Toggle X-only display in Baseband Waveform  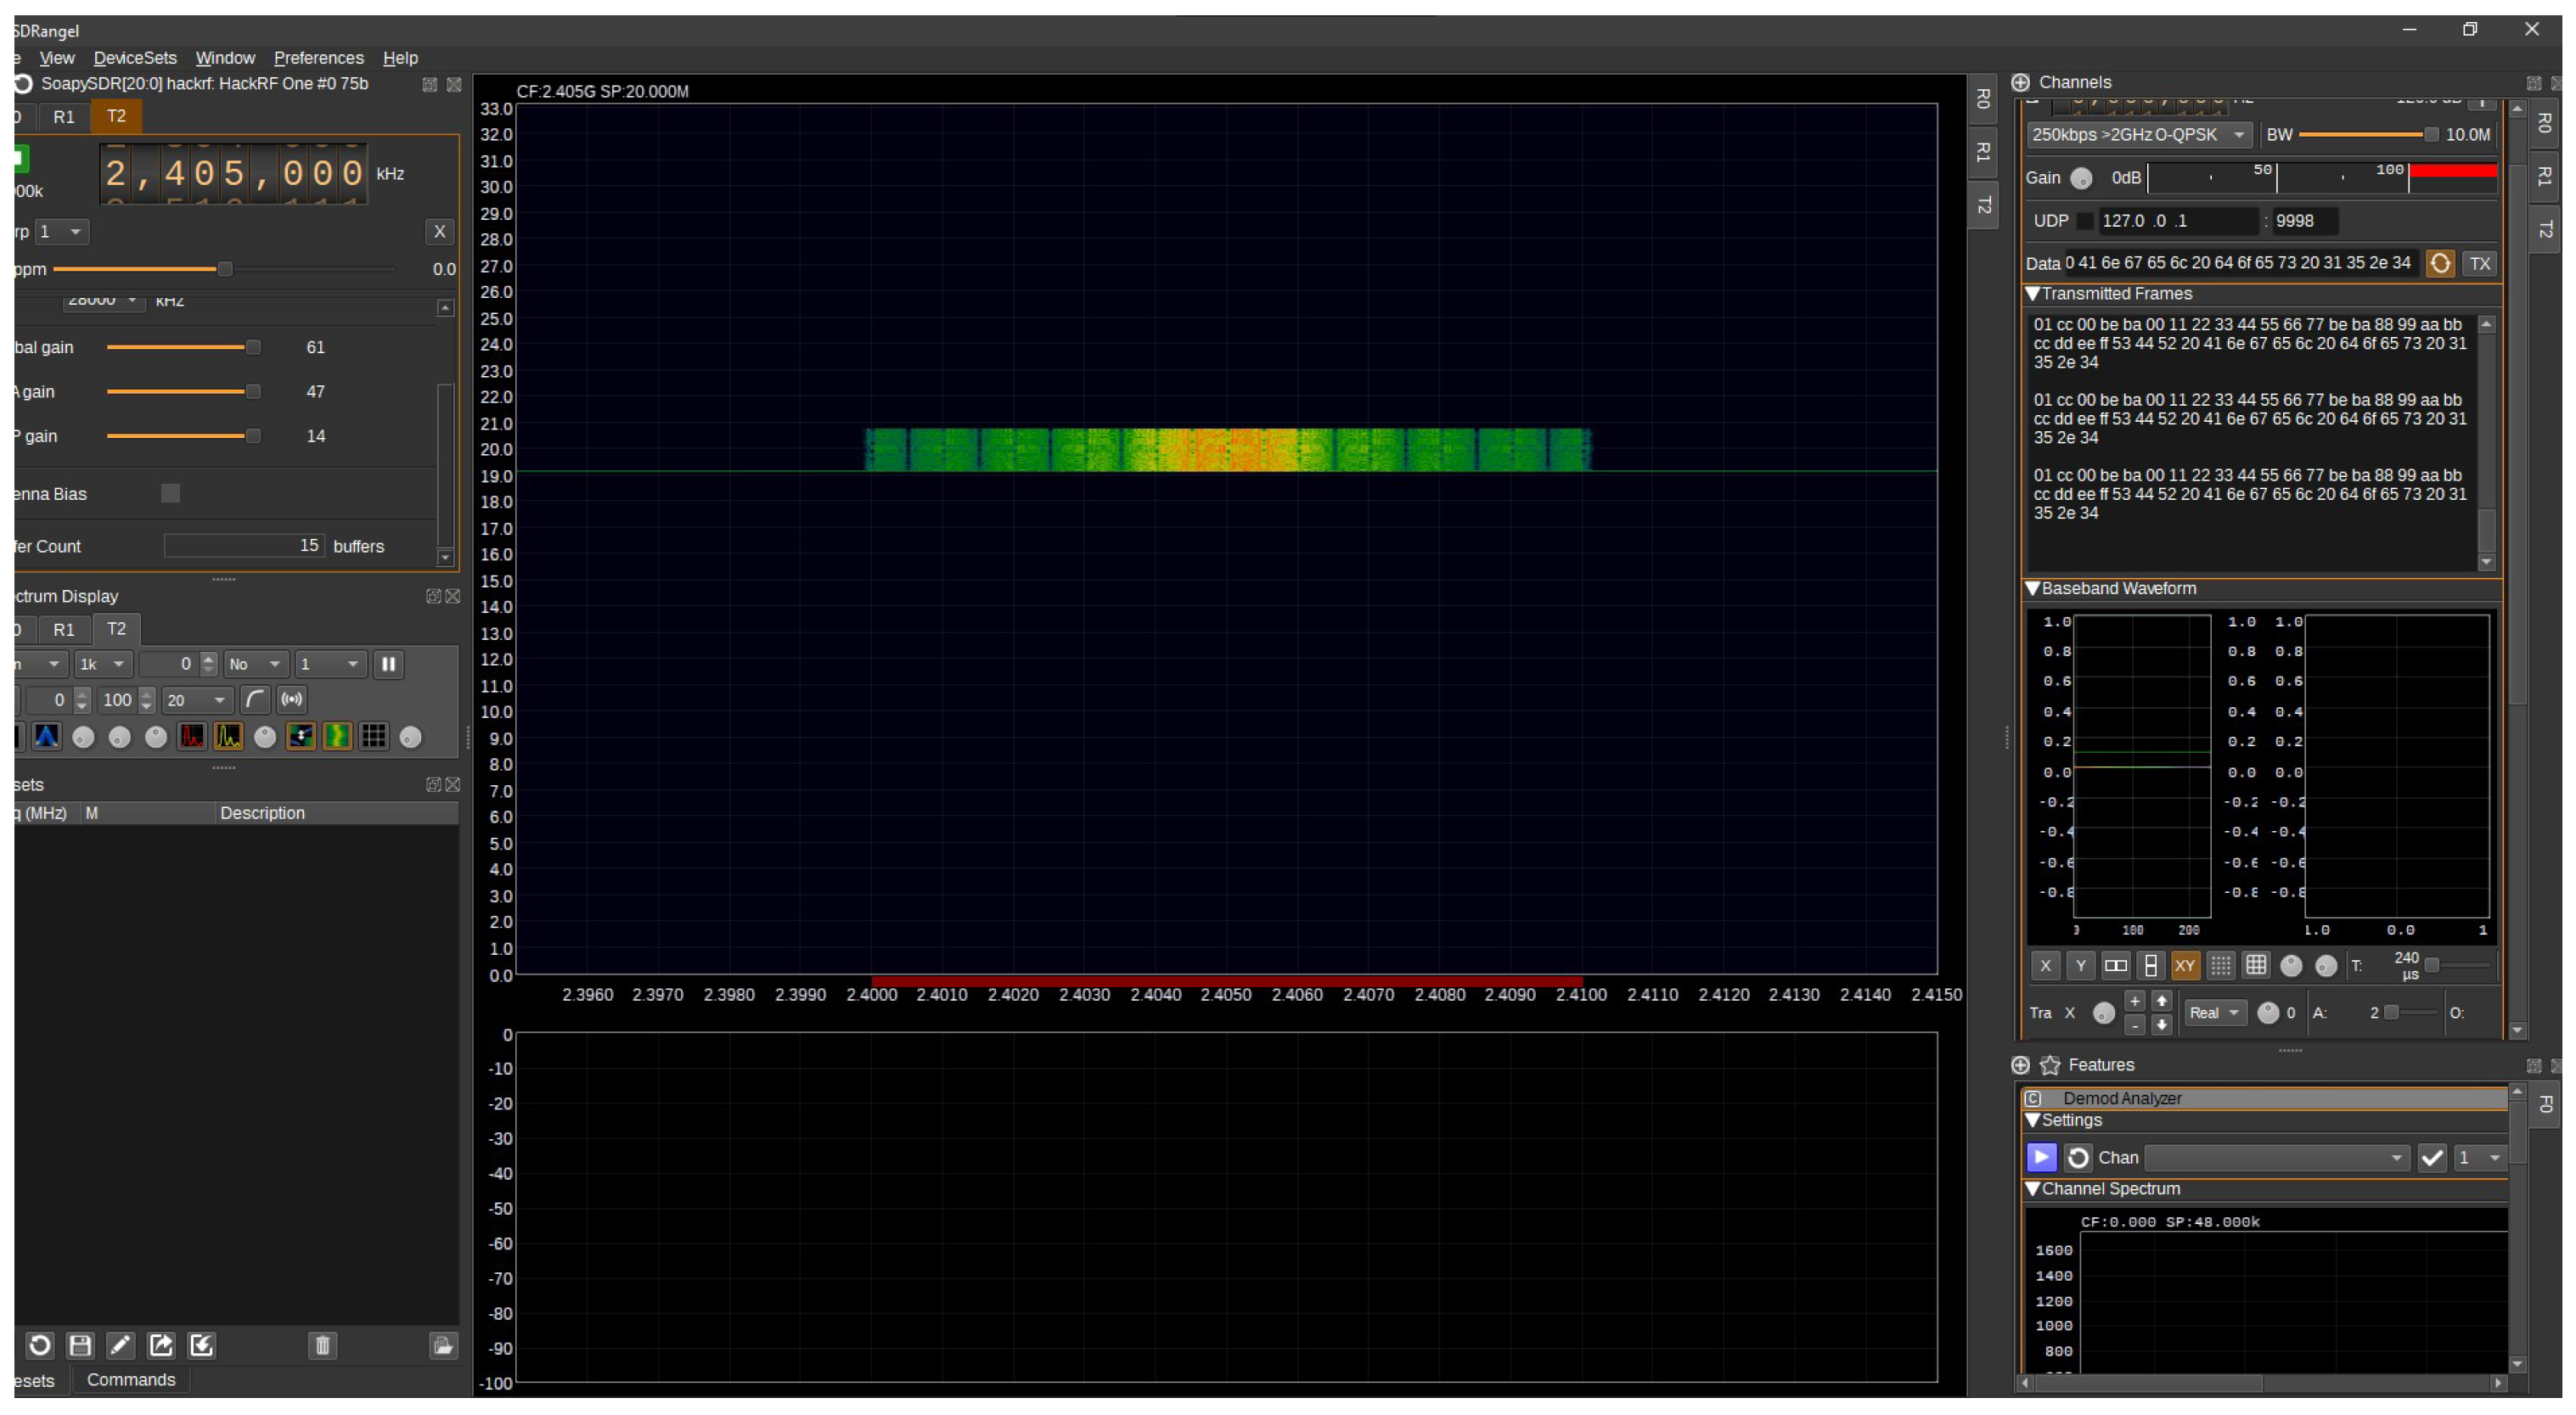click(2045, 966)
